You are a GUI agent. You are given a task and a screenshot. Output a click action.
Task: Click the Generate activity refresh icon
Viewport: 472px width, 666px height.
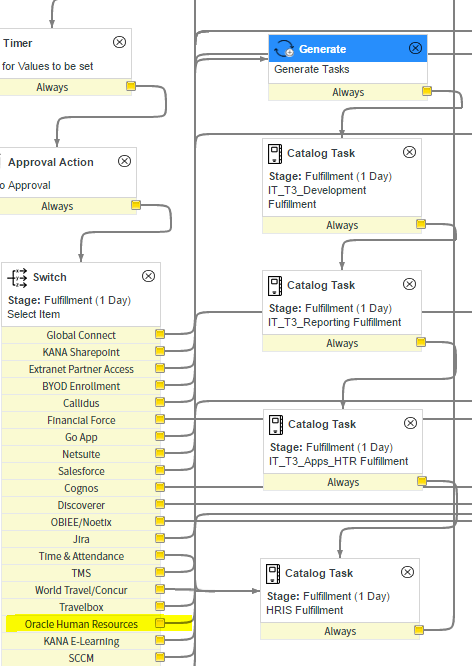[x=284, y=49]
